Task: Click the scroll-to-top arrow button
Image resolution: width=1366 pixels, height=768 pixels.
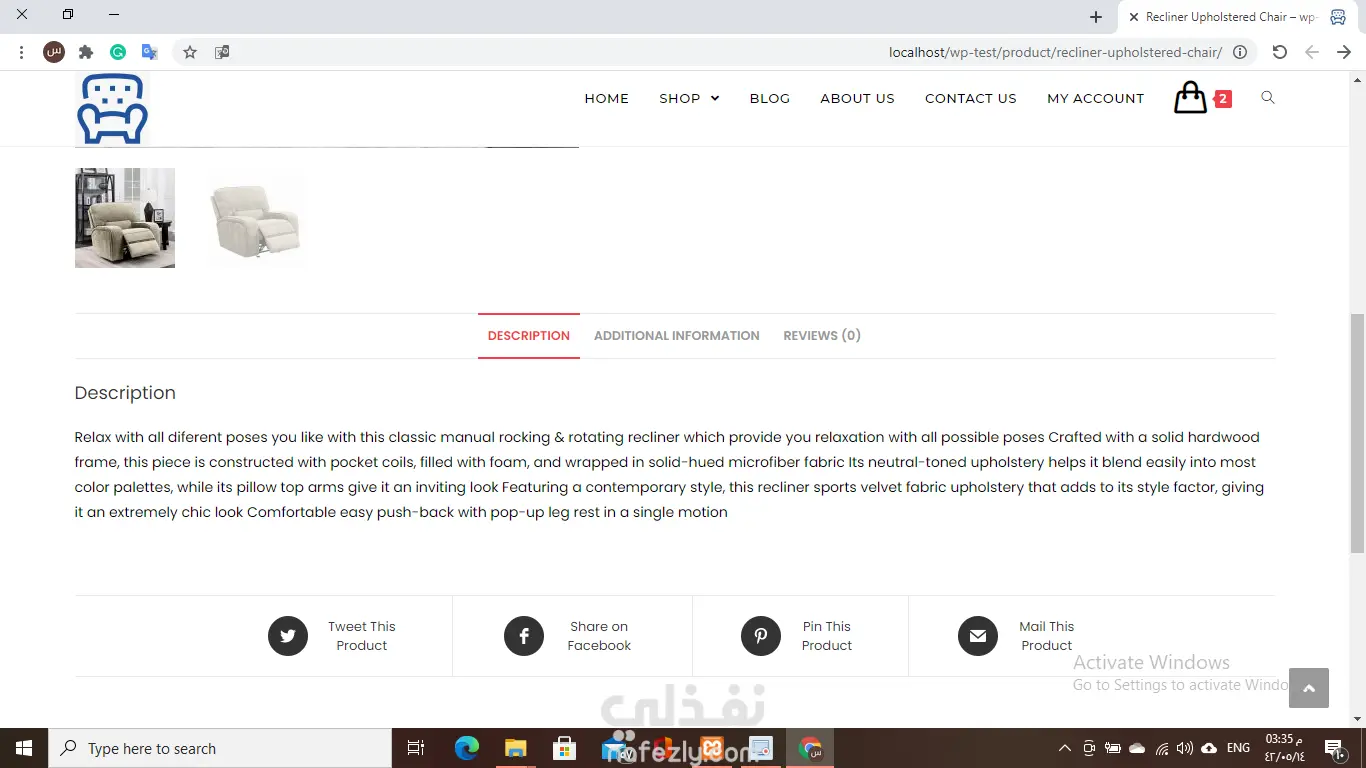Action: pyautogui.click(x=1309, y=688)
